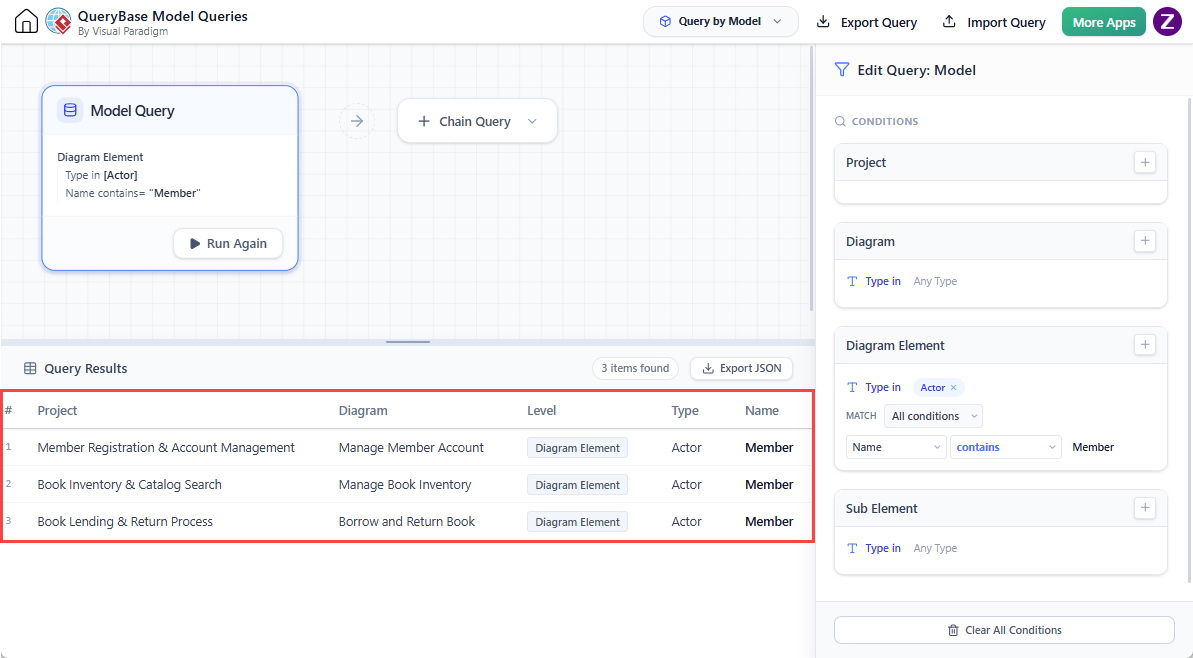This screenshot has height=658, width=1193.
Task: Click the Edit Query filter icon
Action: tap(841, 70)
